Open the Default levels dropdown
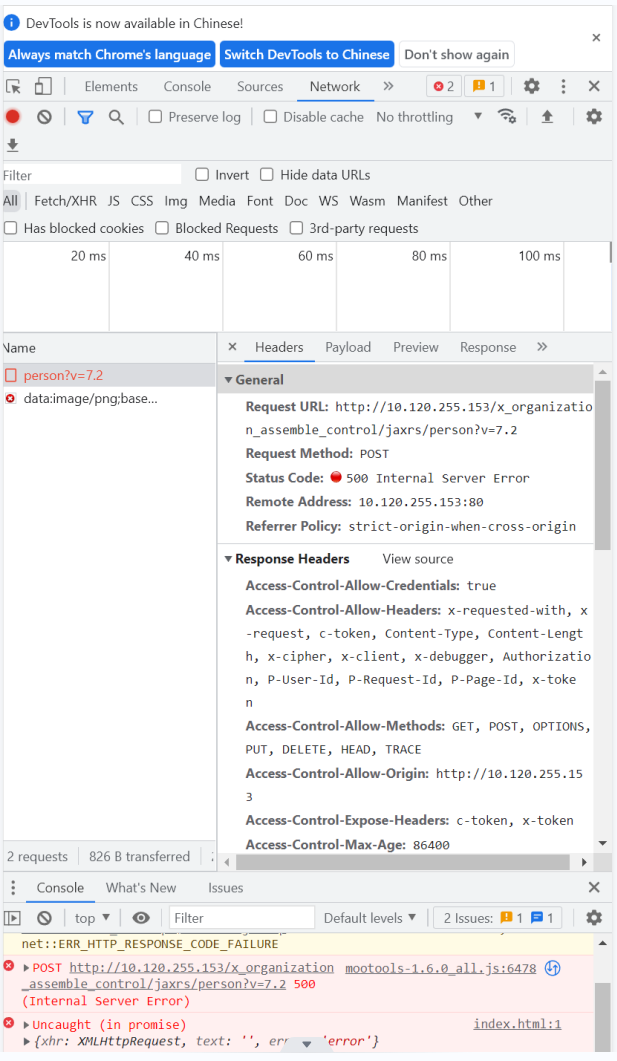 [369, 918]
